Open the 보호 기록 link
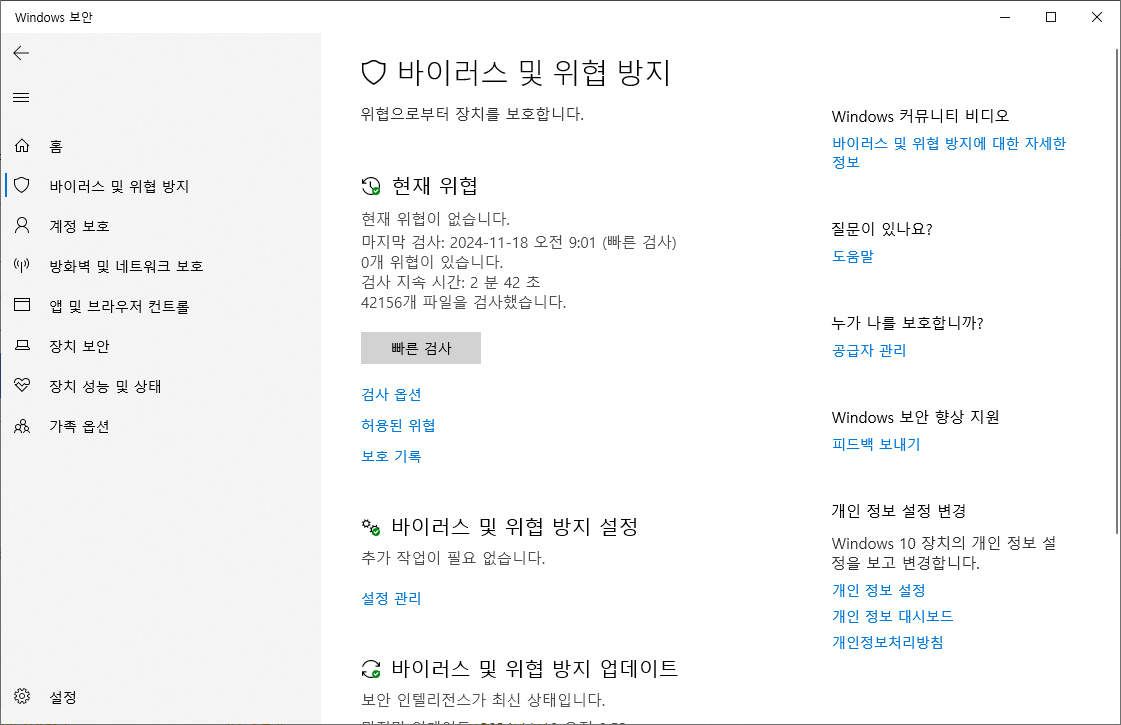The height and width of the screenshot is (725, 1121). [391, 456]
